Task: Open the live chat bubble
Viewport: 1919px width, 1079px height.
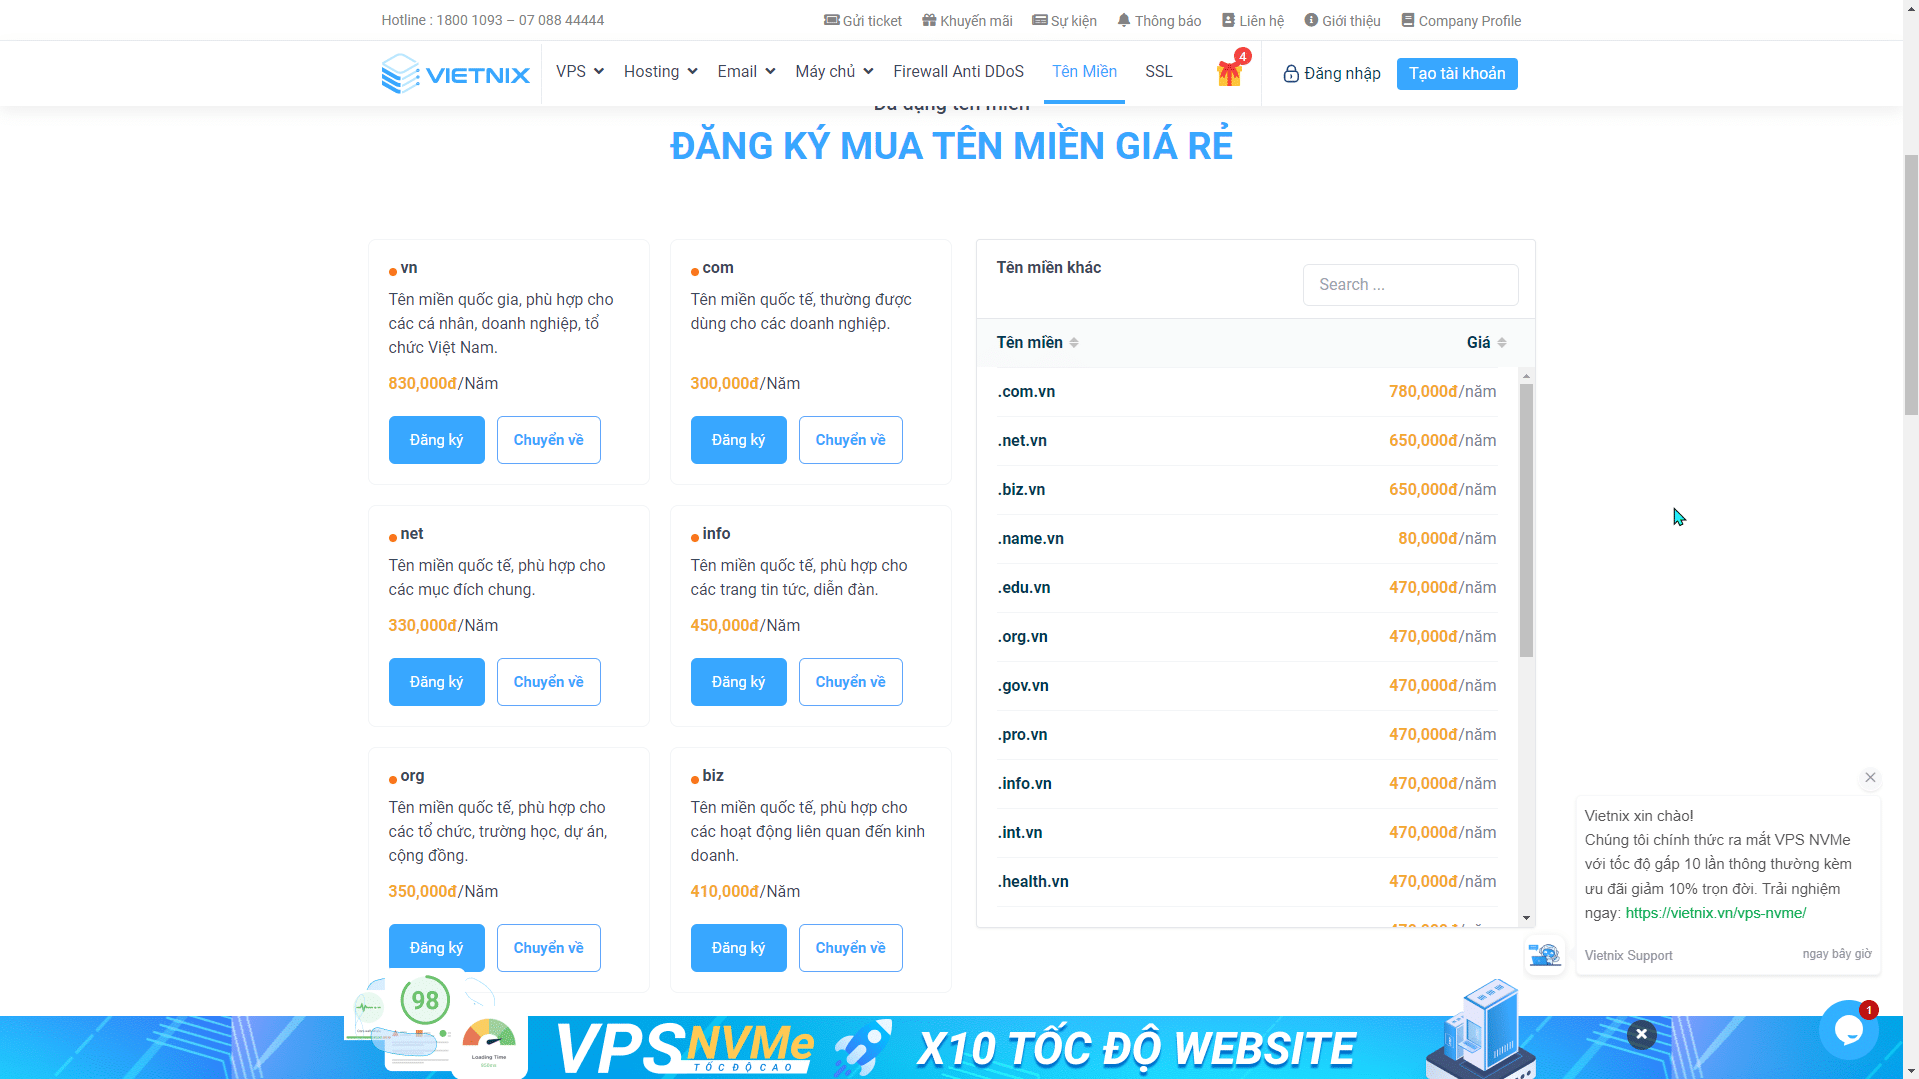Action: (1848, 1030)
